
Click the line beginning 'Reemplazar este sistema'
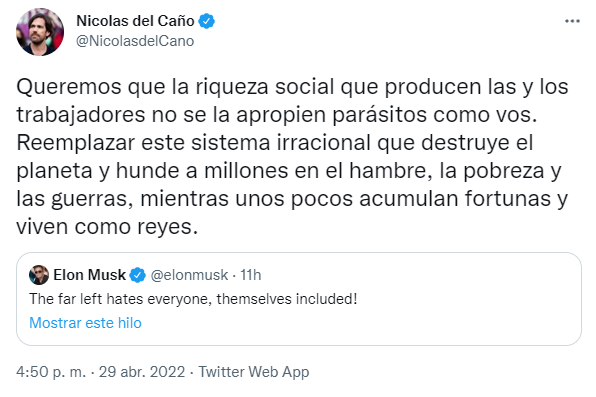pyautogui.click(x=274, y=143)
